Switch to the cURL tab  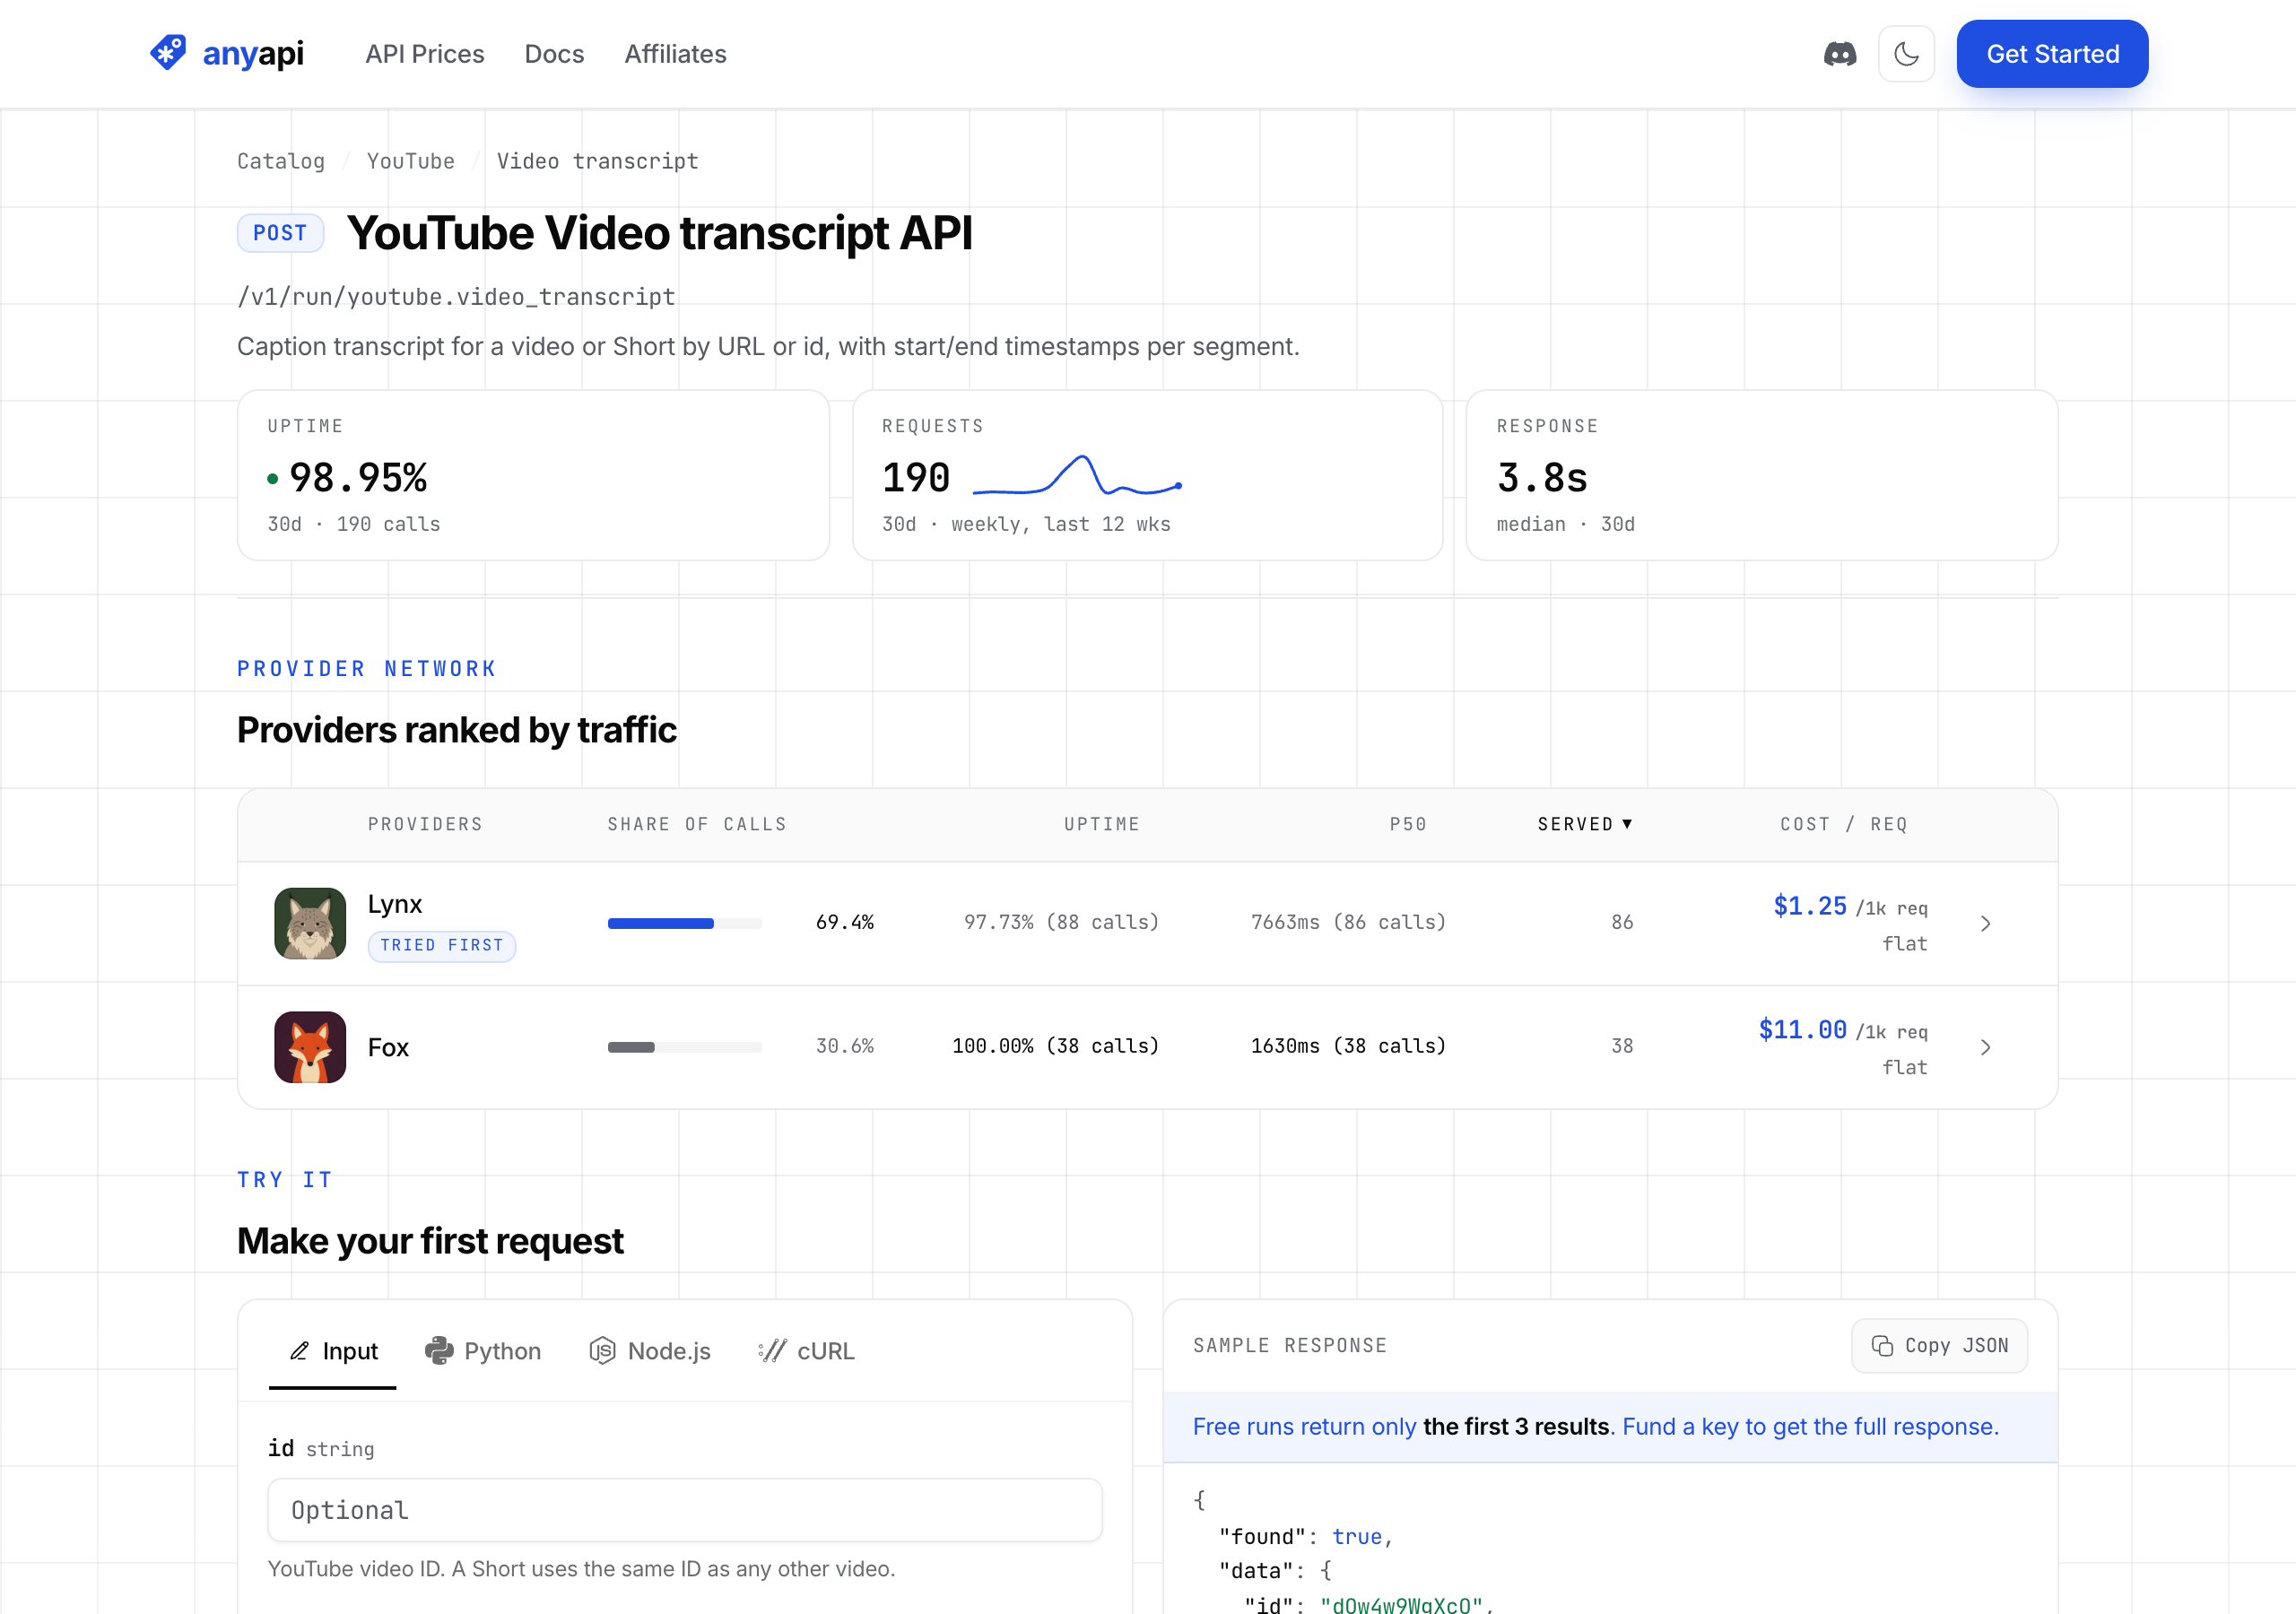coord(806,1351)
